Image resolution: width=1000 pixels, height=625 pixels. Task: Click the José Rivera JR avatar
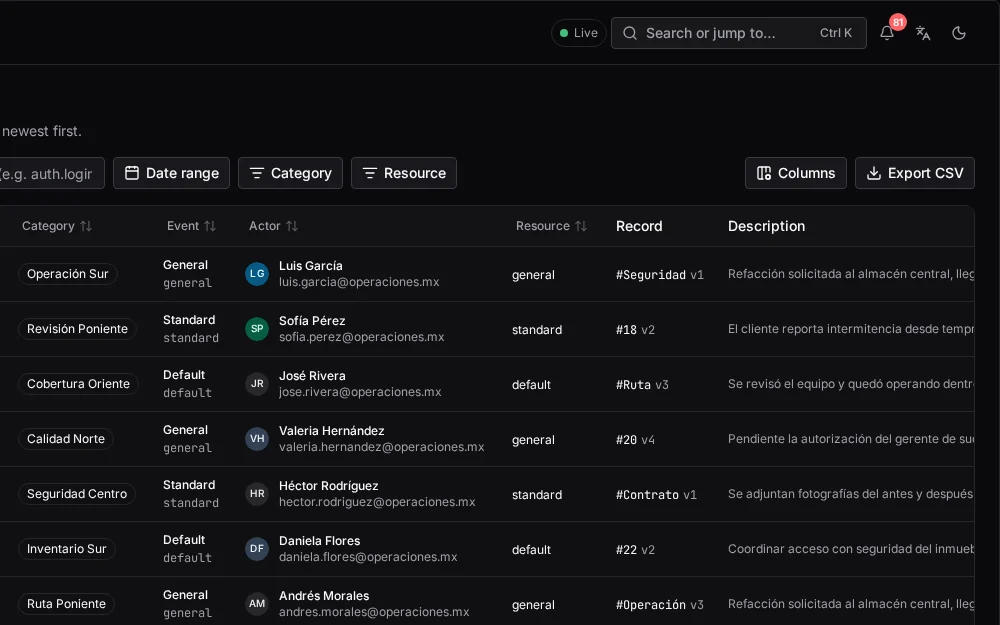coord(257,384)
